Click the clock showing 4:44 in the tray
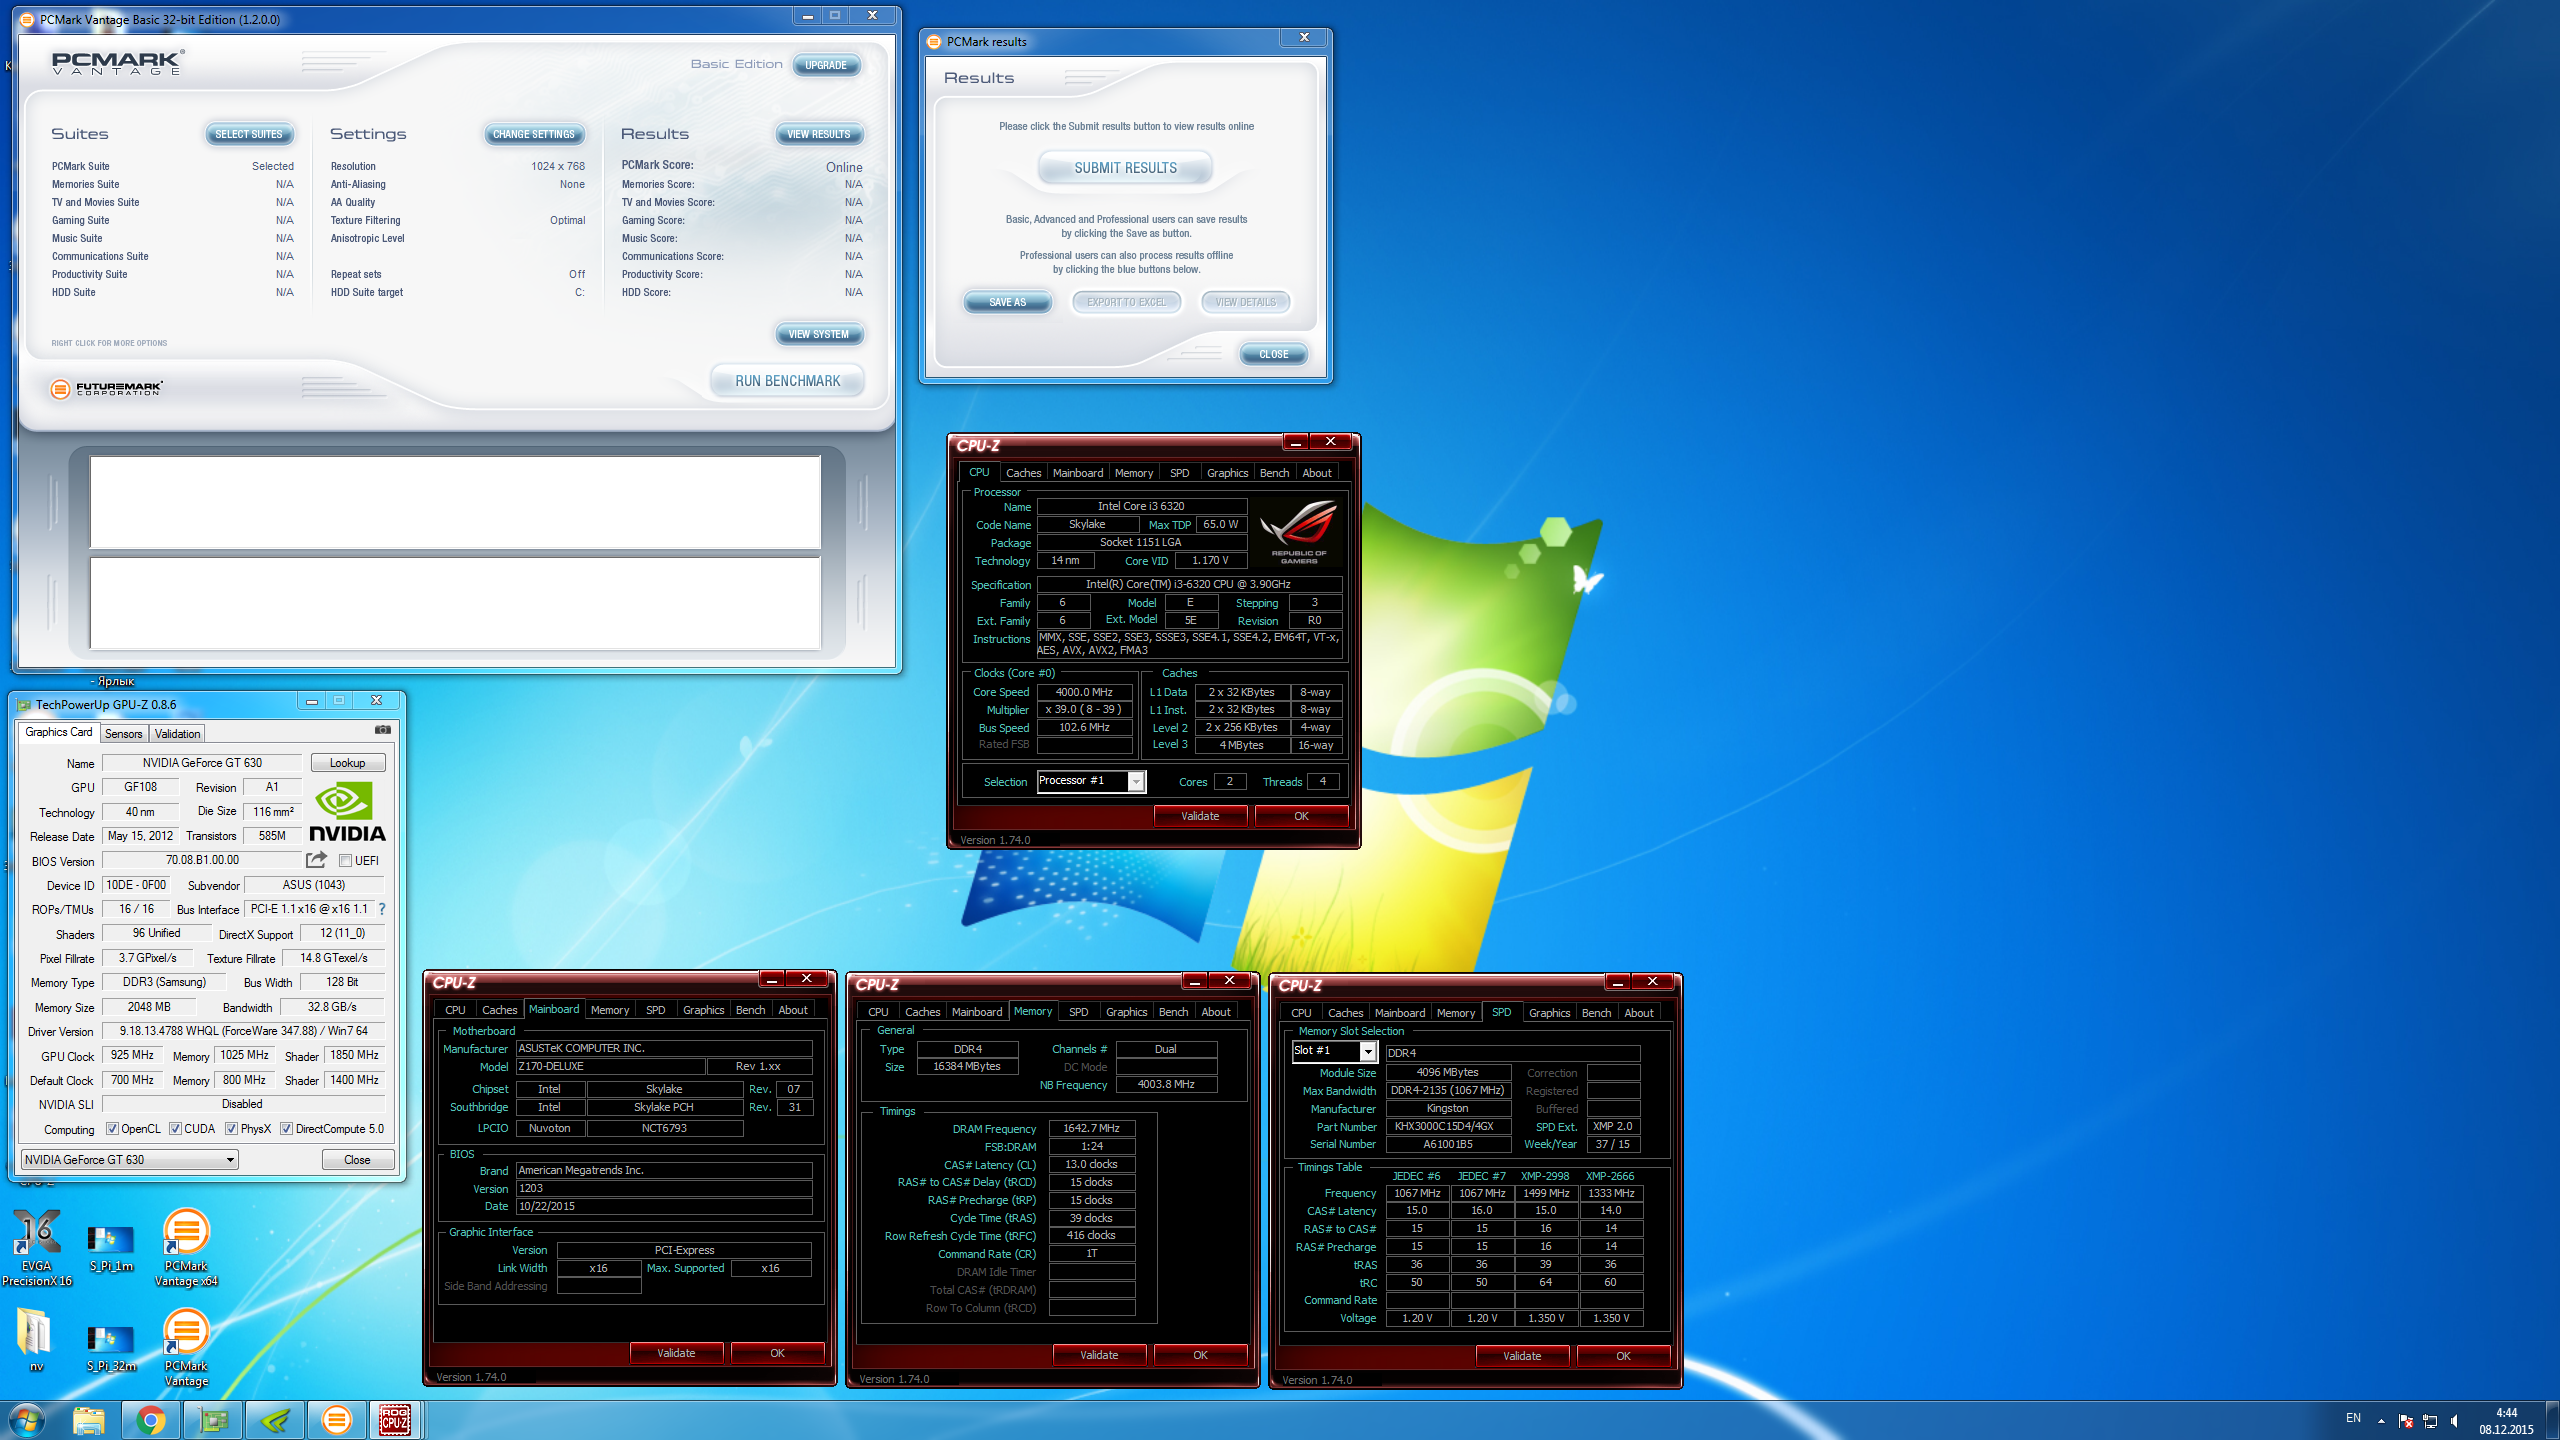The height and width of the screenshot is (1440, 2560). tap(2507, 1413)
